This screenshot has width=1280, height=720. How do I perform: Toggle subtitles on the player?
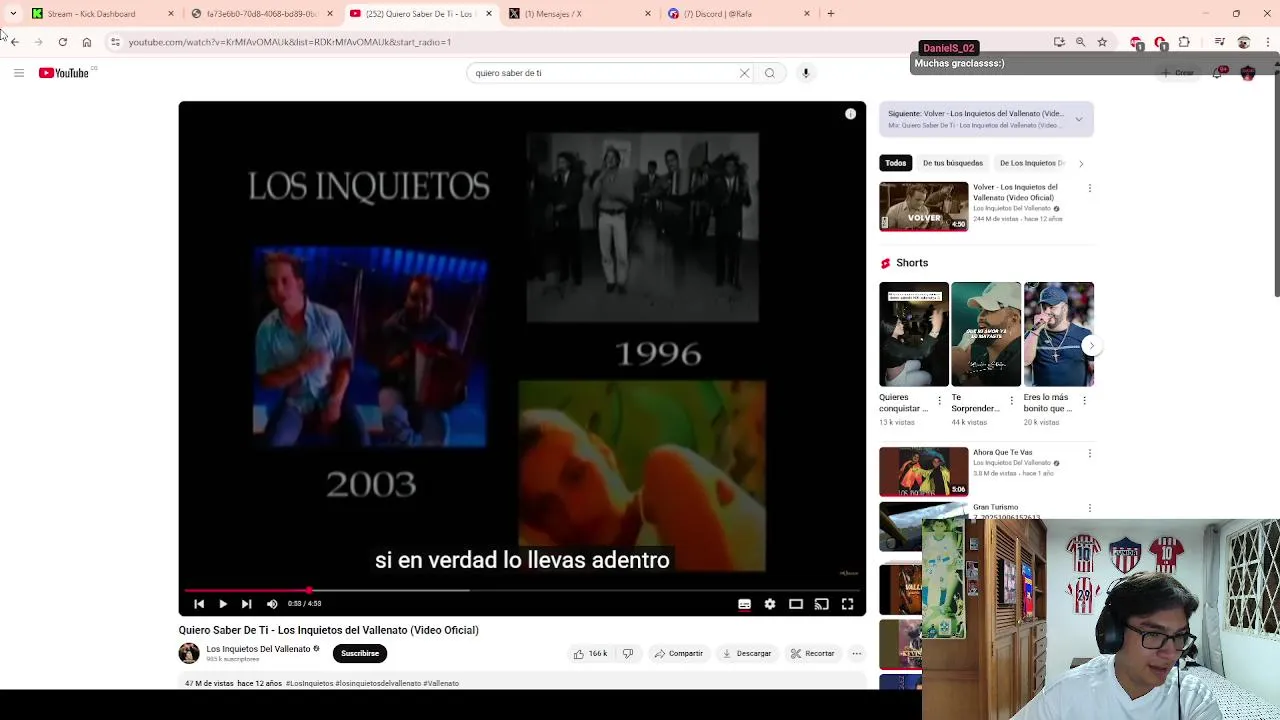tap(744, 604)
